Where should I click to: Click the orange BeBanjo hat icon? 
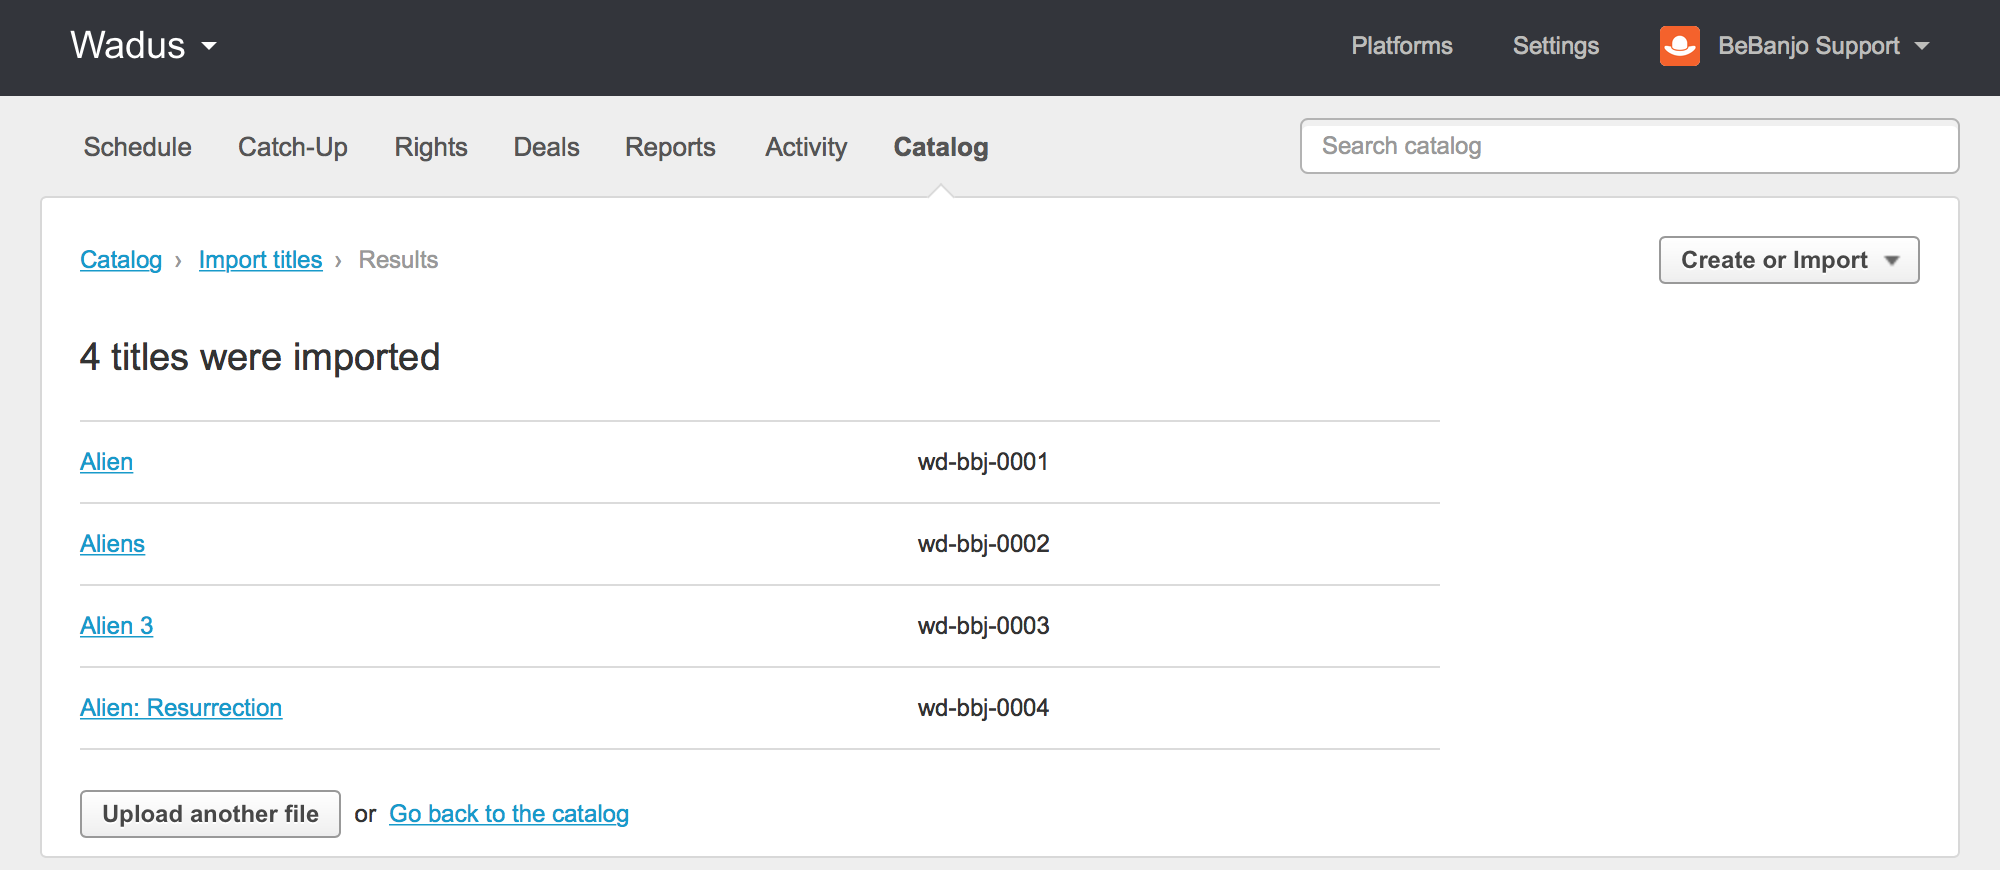point(1679,46)
